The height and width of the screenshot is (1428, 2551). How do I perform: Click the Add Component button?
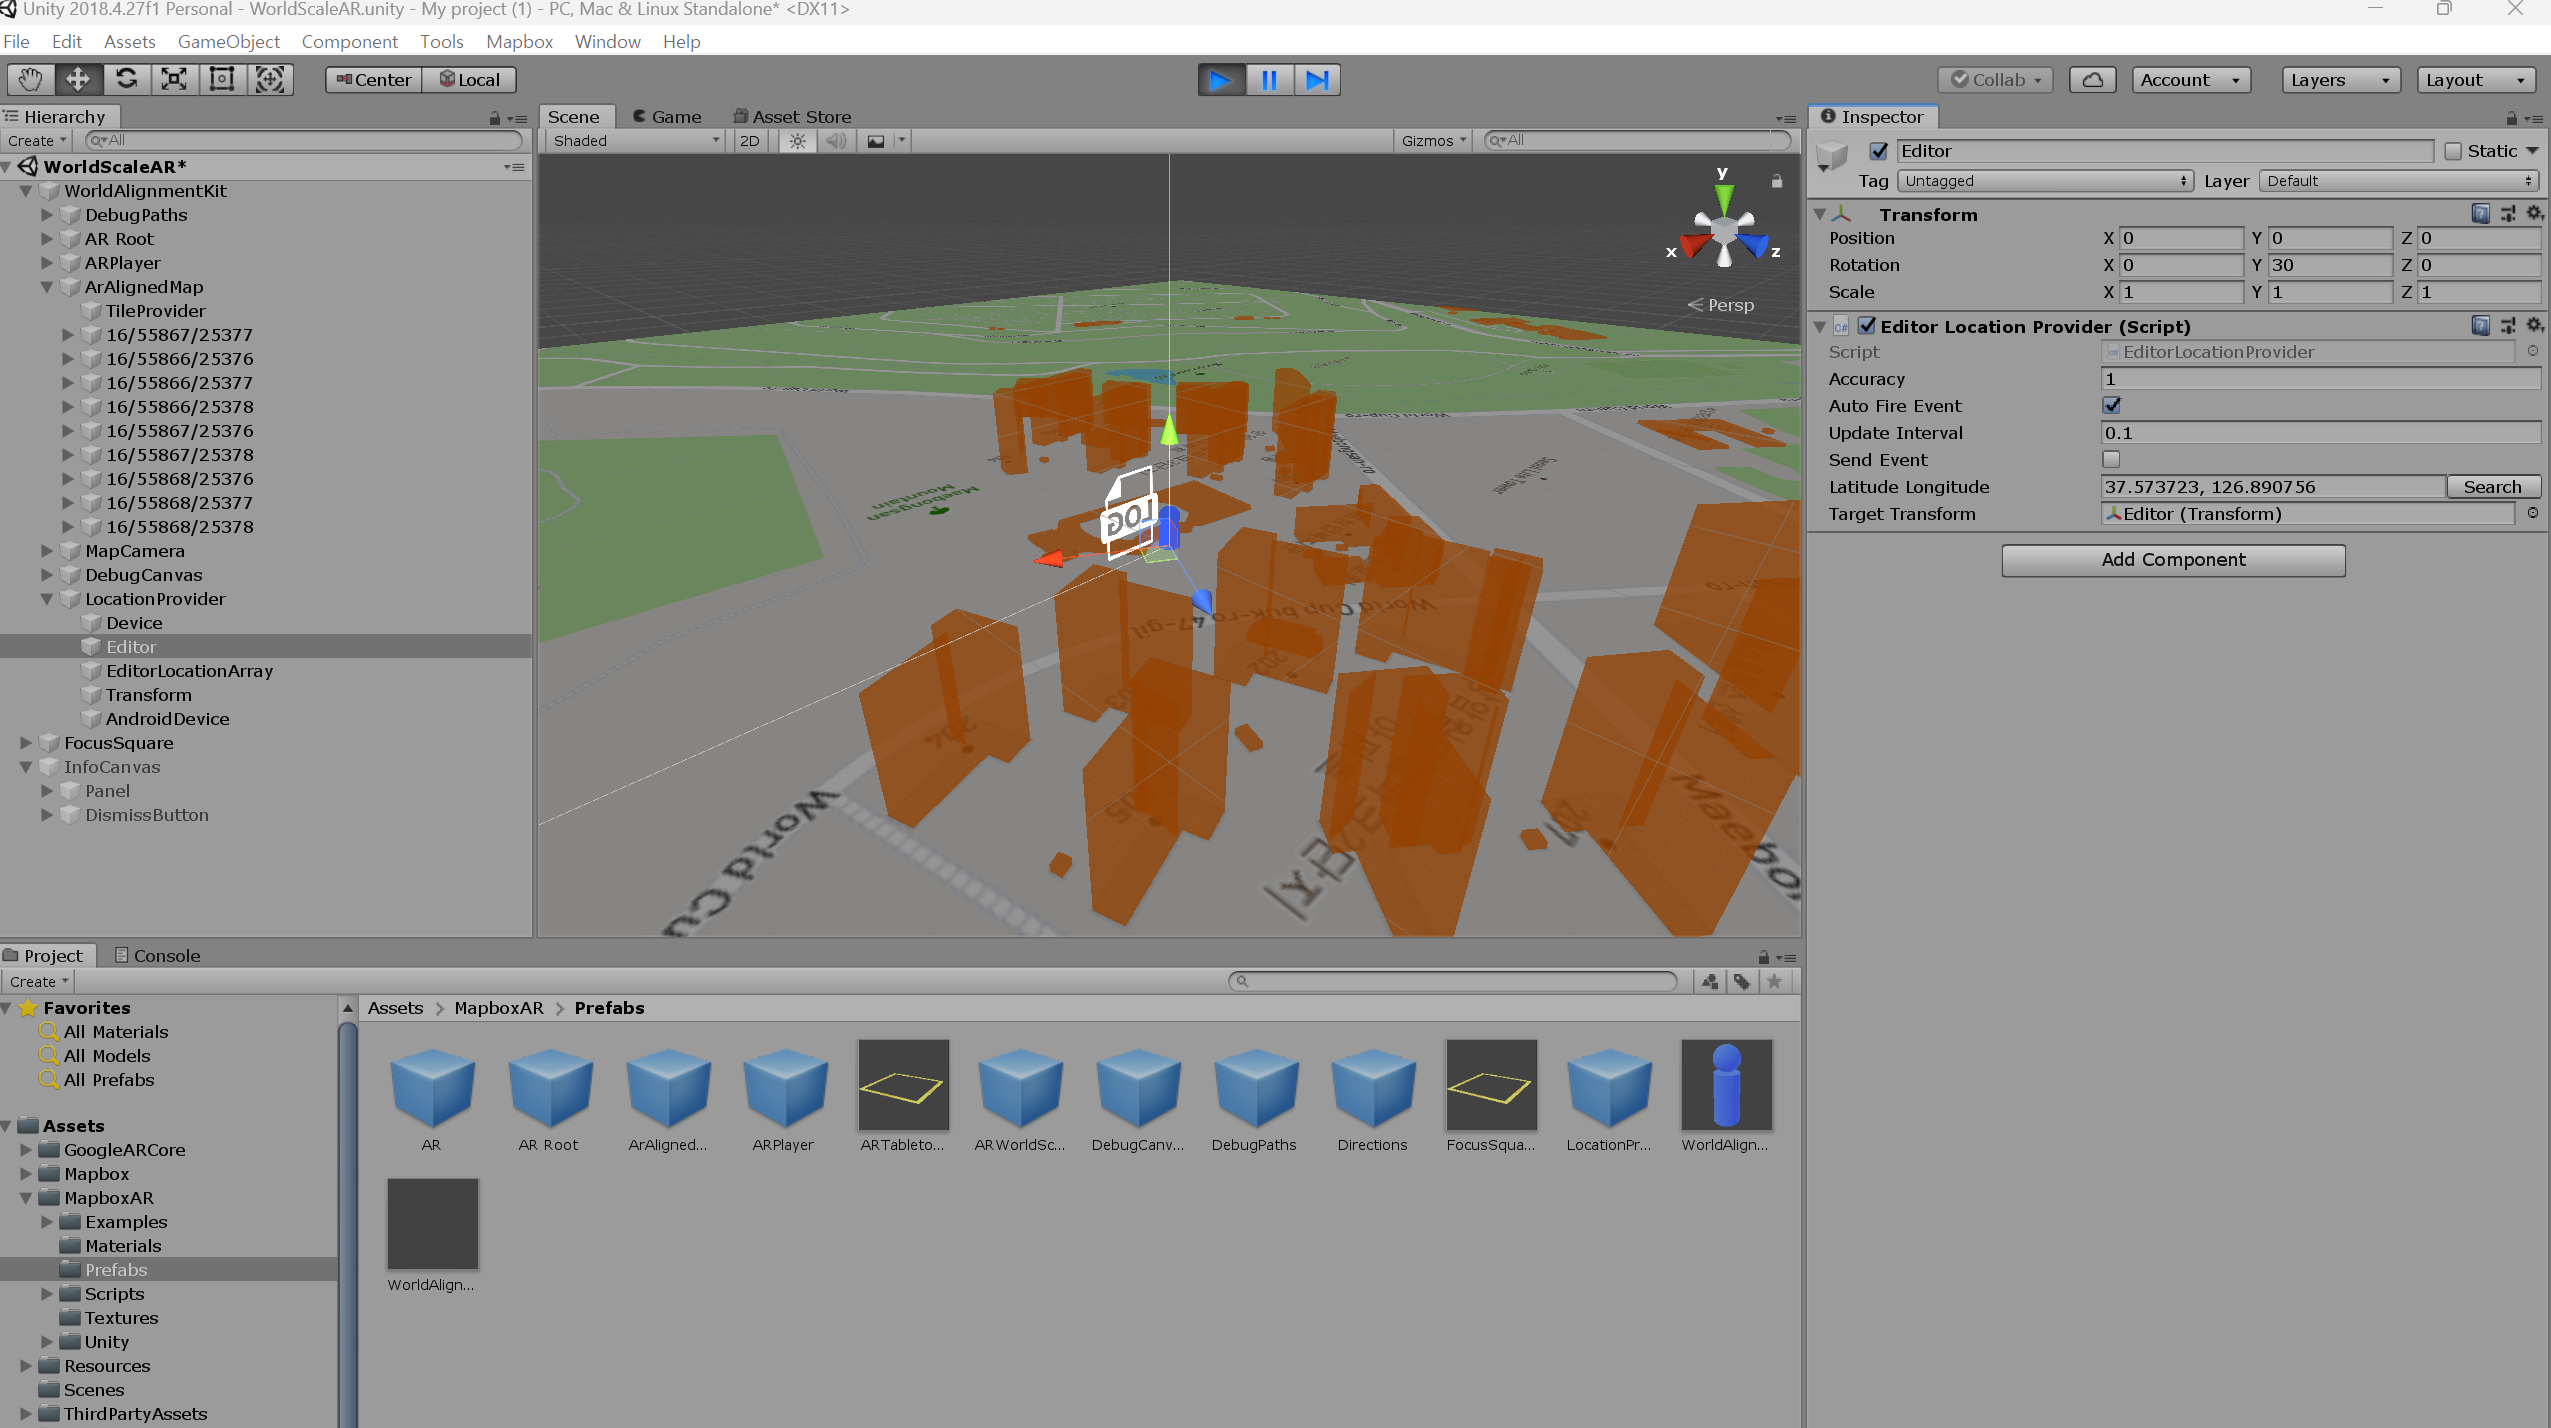pyautogui.click(x=2172, y=560)
